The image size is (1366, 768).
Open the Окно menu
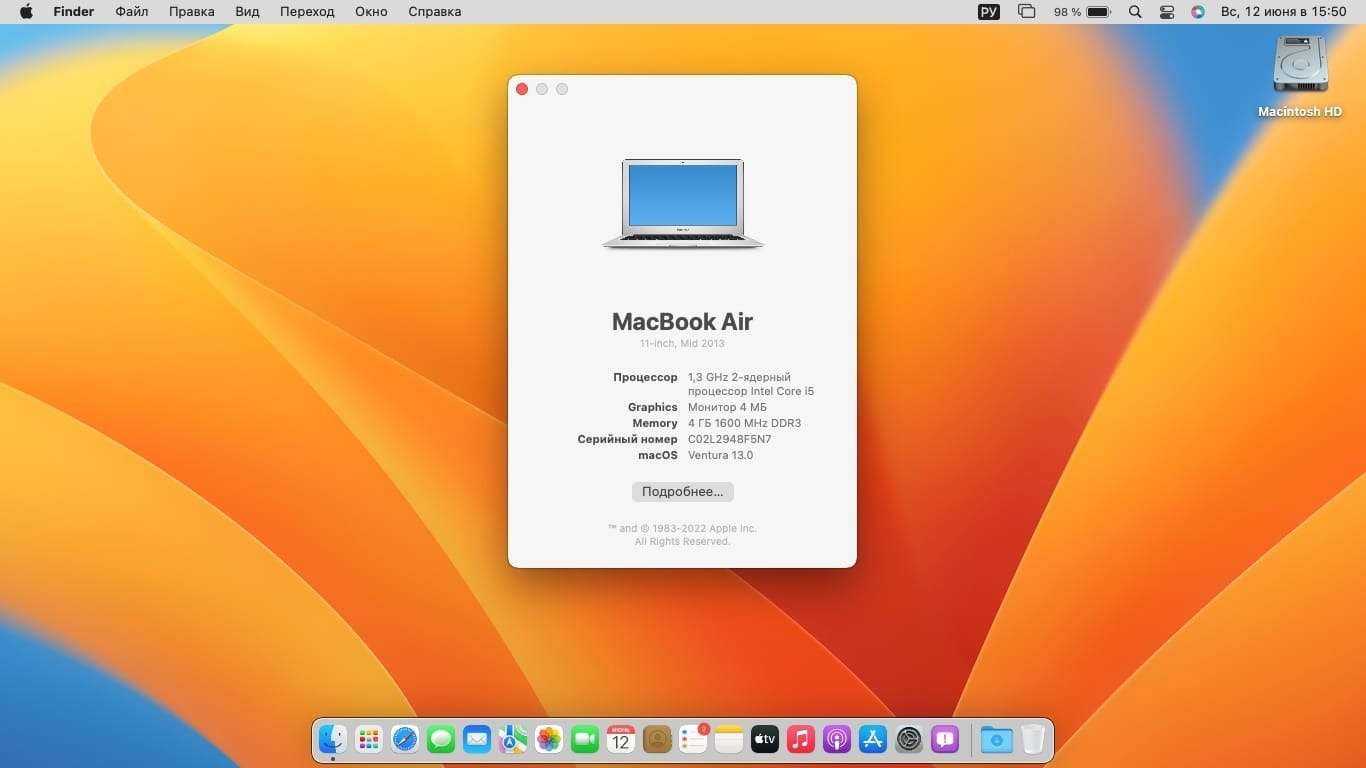[371, 12]
